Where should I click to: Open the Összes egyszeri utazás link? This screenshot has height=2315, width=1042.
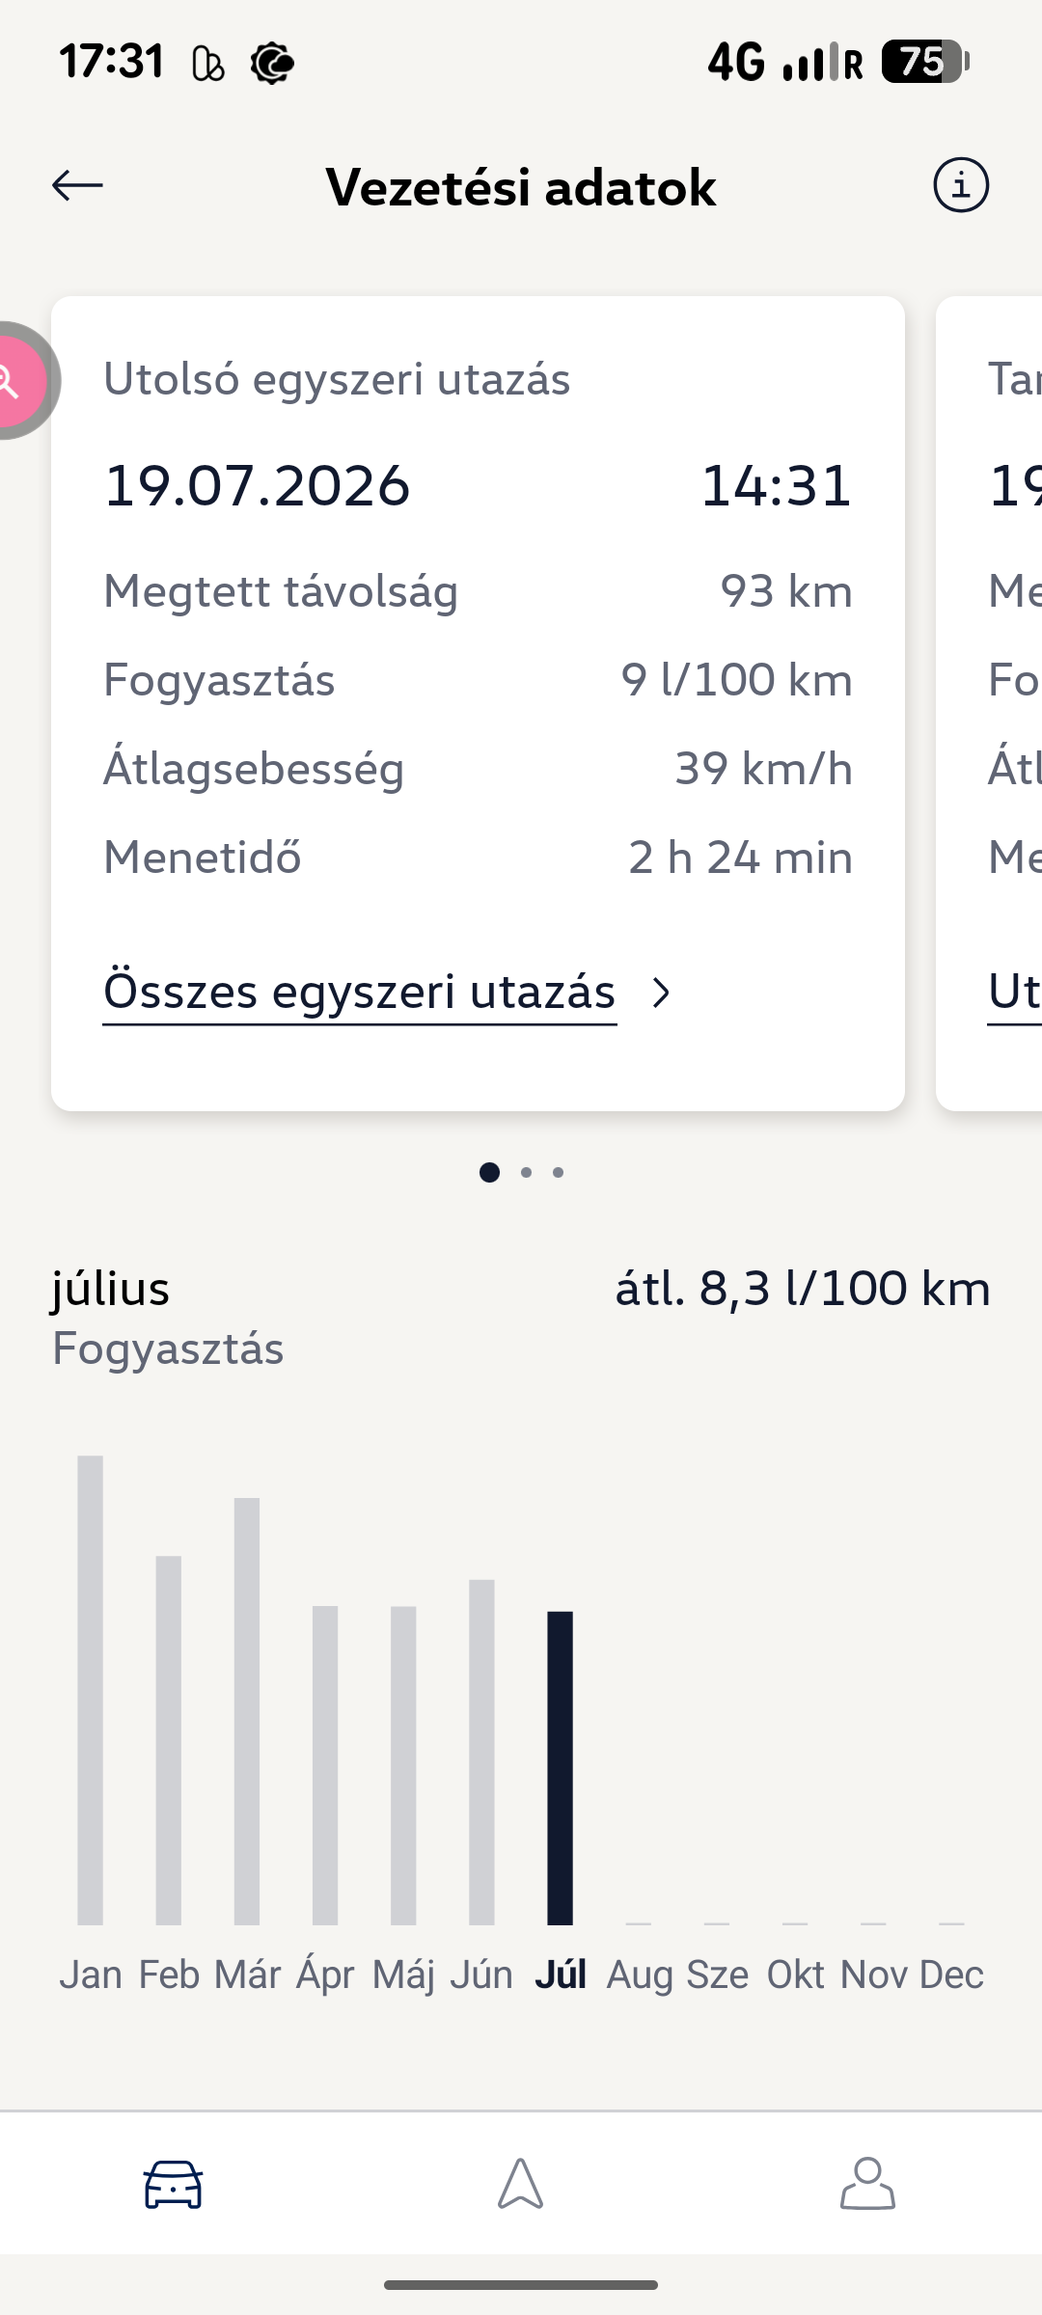(x=360, y=992)
